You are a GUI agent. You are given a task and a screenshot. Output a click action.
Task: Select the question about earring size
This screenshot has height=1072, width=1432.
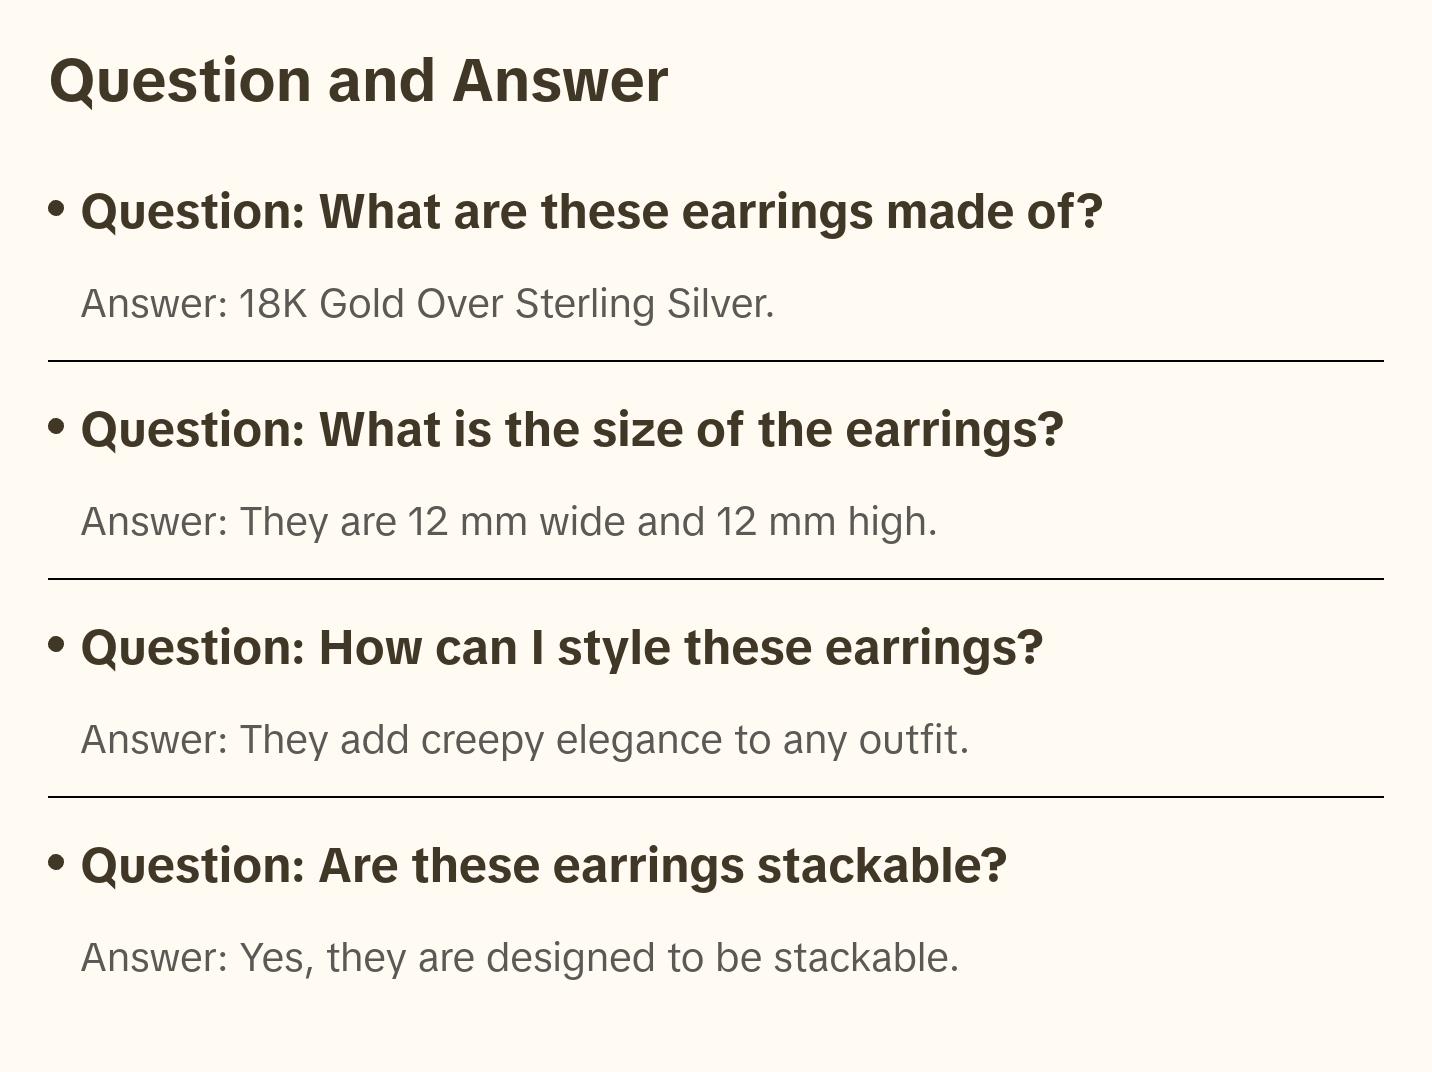[572, 430]
